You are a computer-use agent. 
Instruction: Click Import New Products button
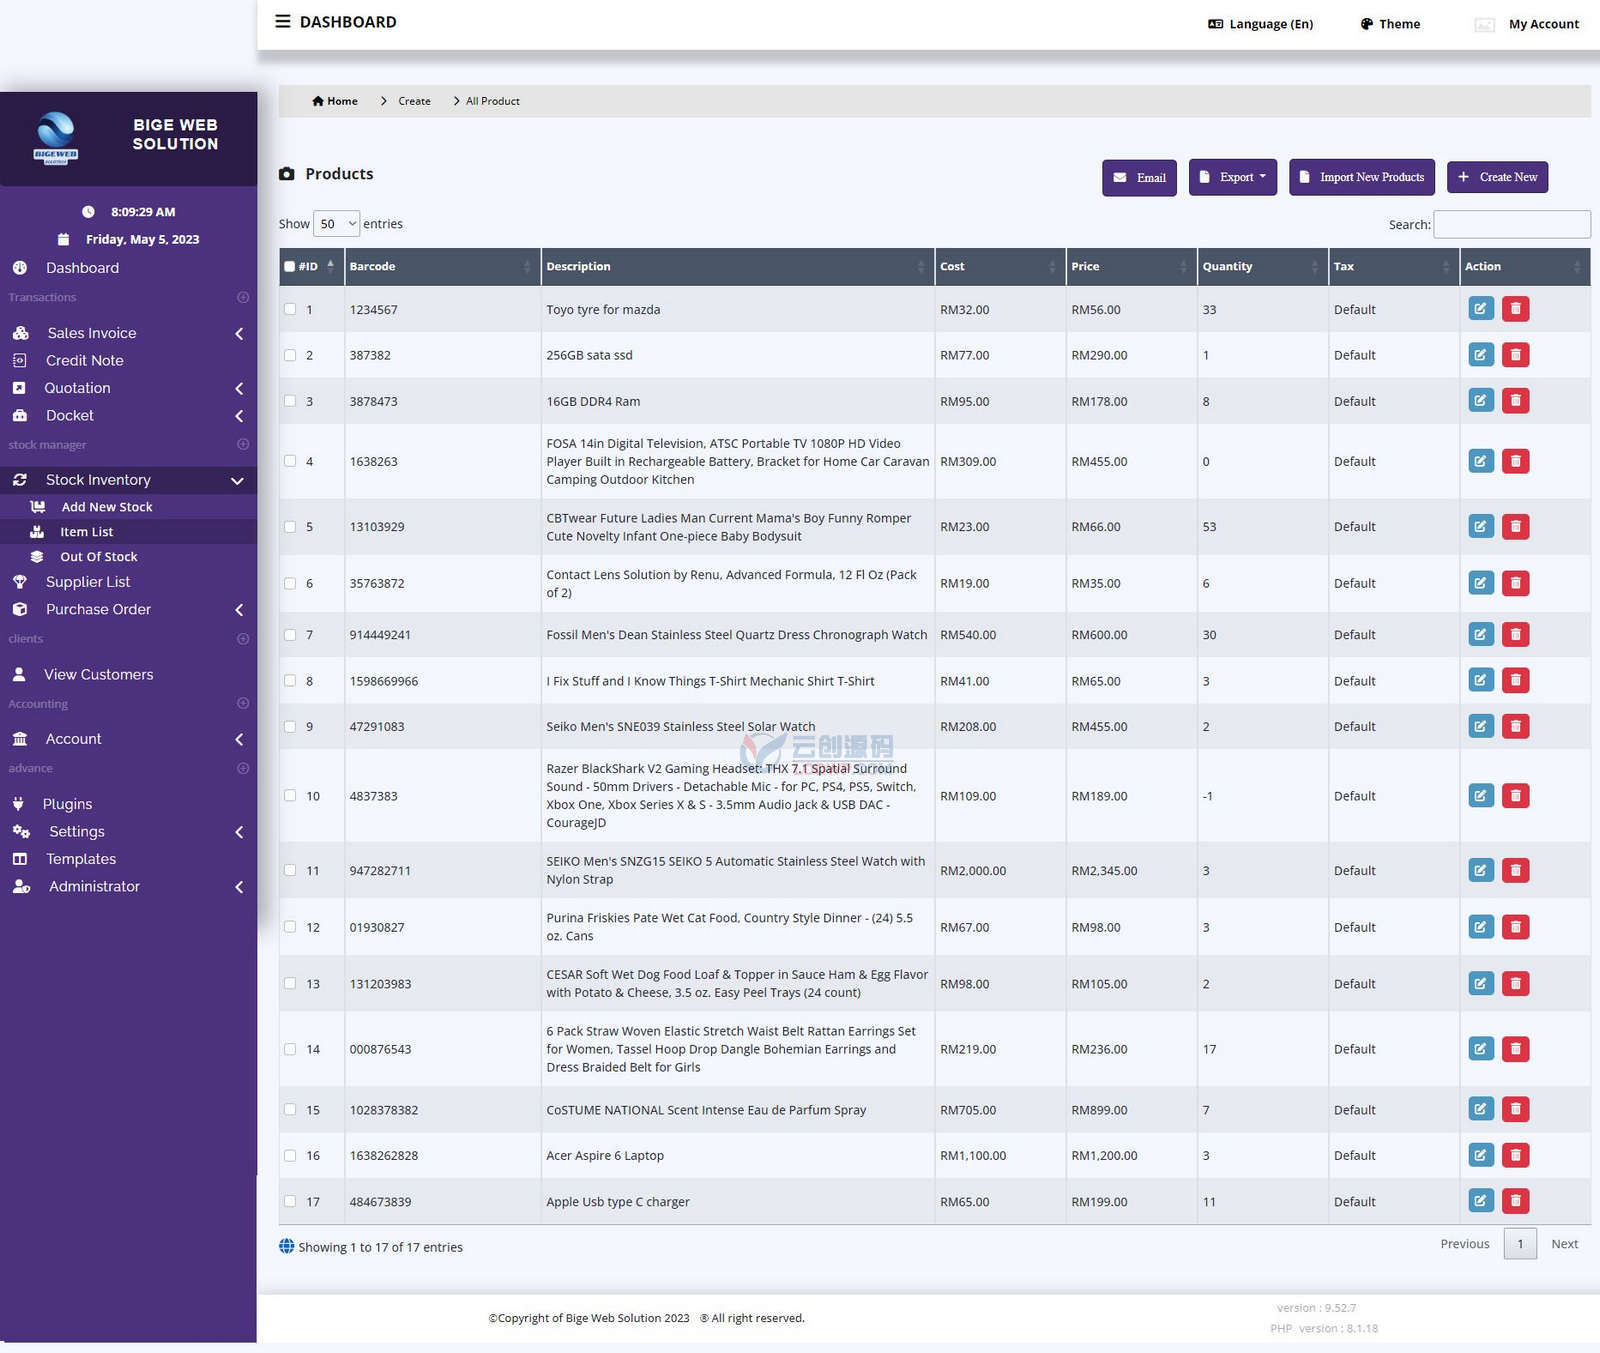coord(1361,177)
